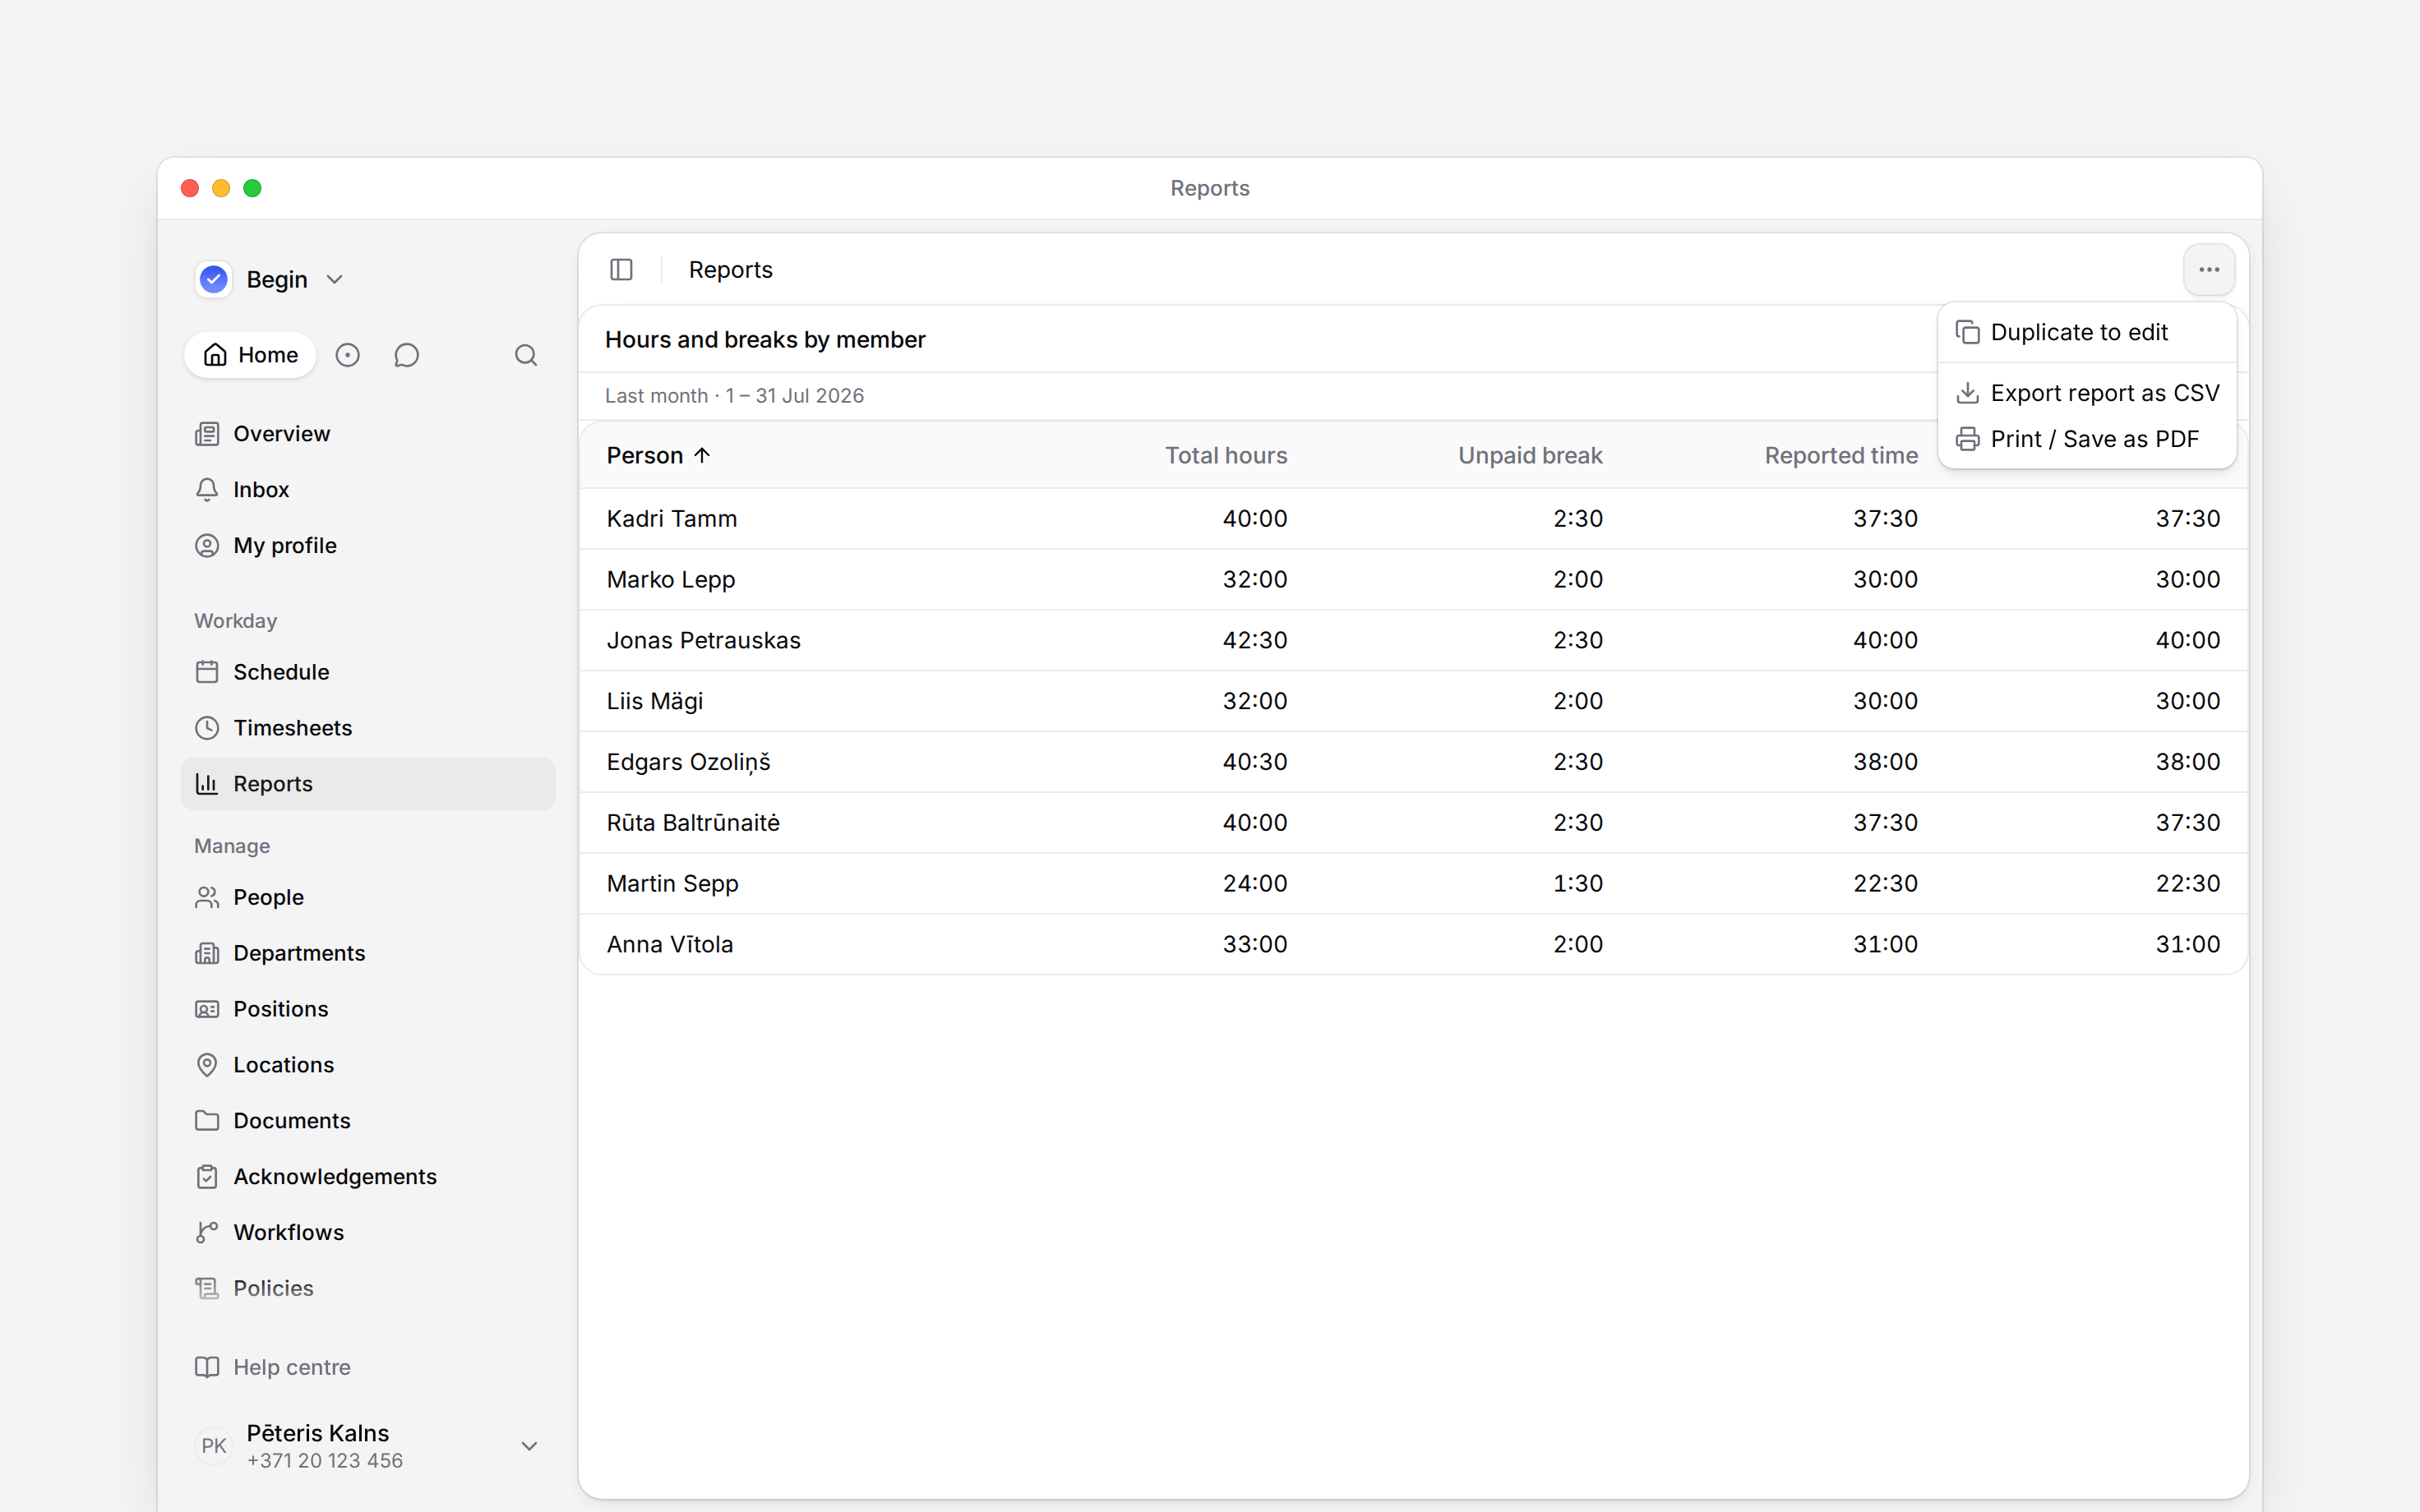The image size is (2420, 1512).
Task: Open the Positions page
Action: pos(368,1009)
